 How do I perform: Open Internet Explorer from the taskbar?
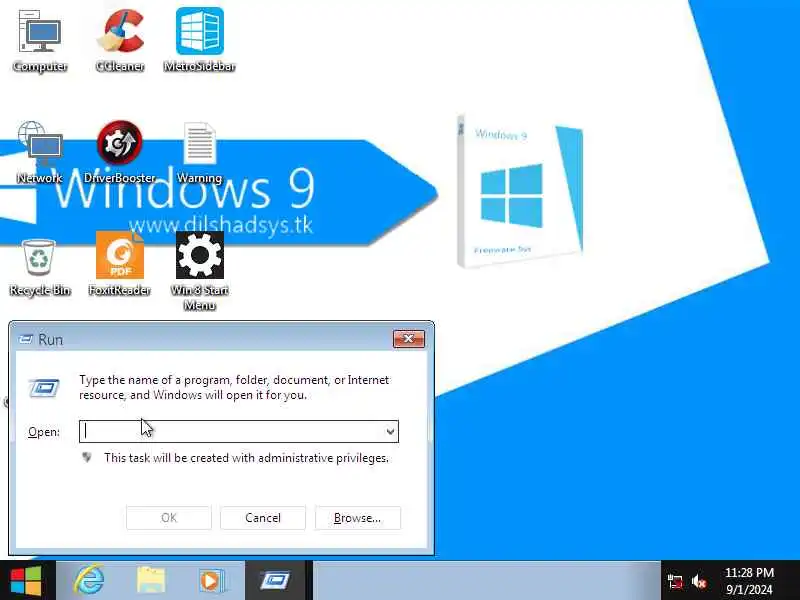(x=89, y=581)
